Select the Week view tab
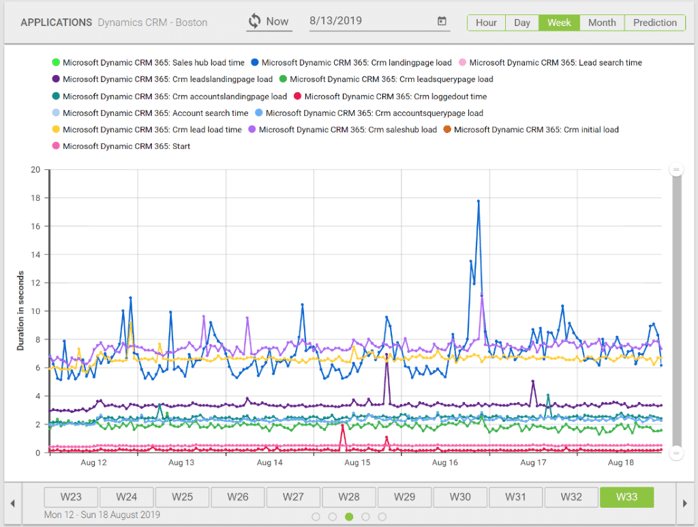 pos(559,23)
